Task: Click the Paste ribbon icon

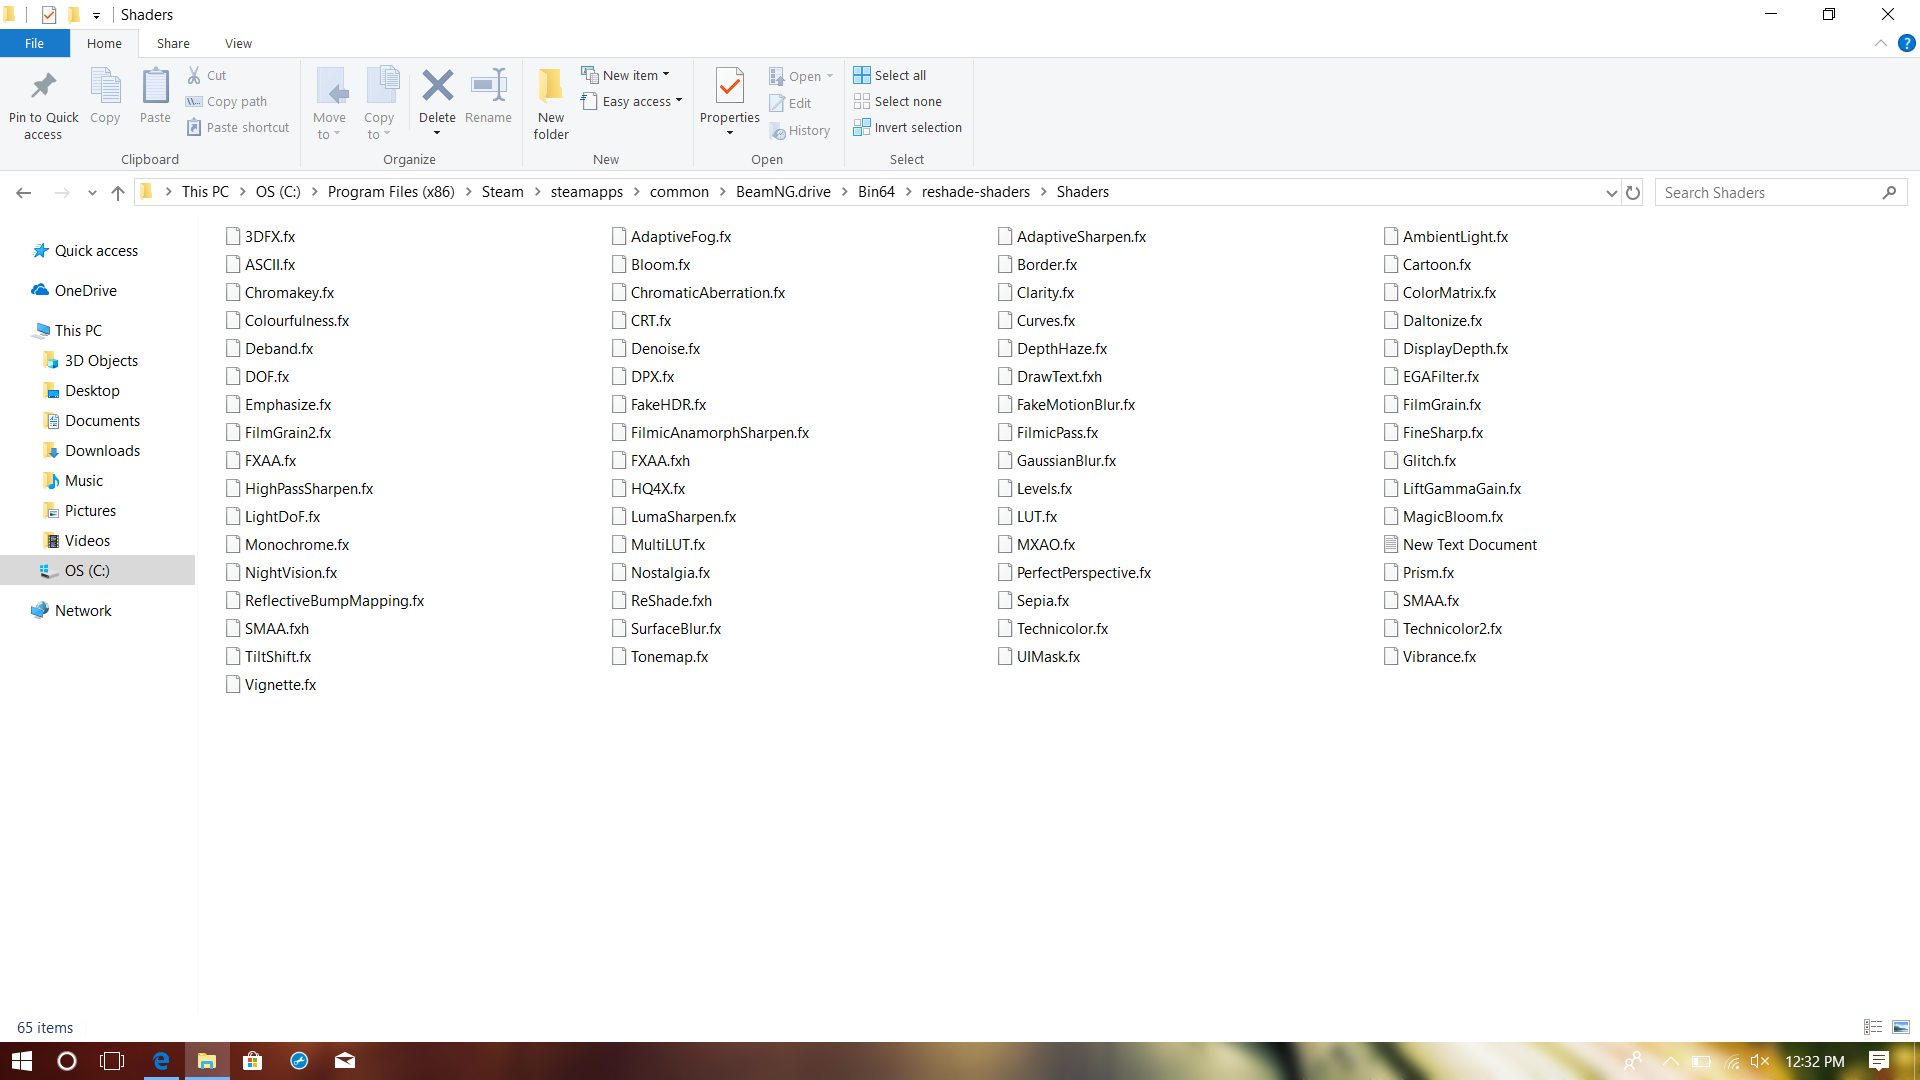Action: coord(155,87)
